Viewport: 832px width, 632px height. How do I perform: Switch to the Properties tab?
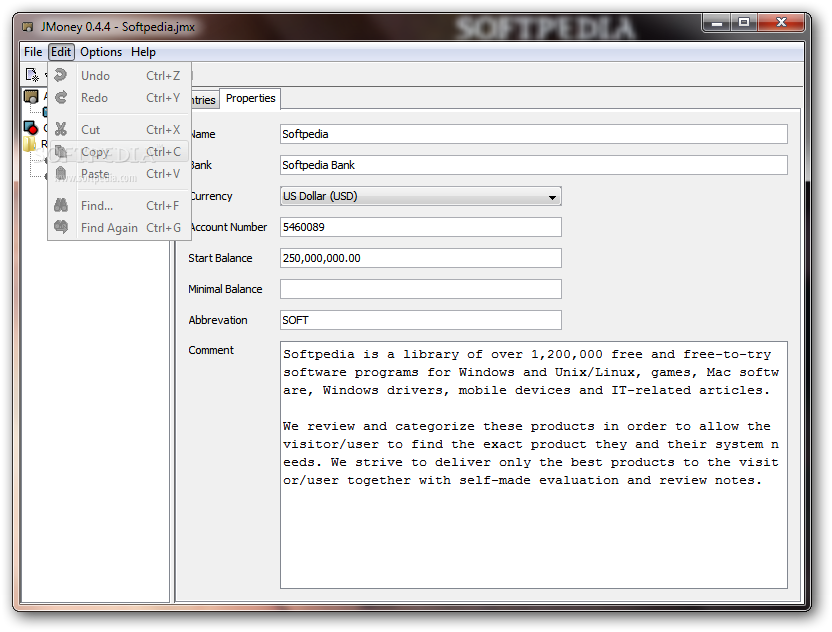[x=250, y=98]
